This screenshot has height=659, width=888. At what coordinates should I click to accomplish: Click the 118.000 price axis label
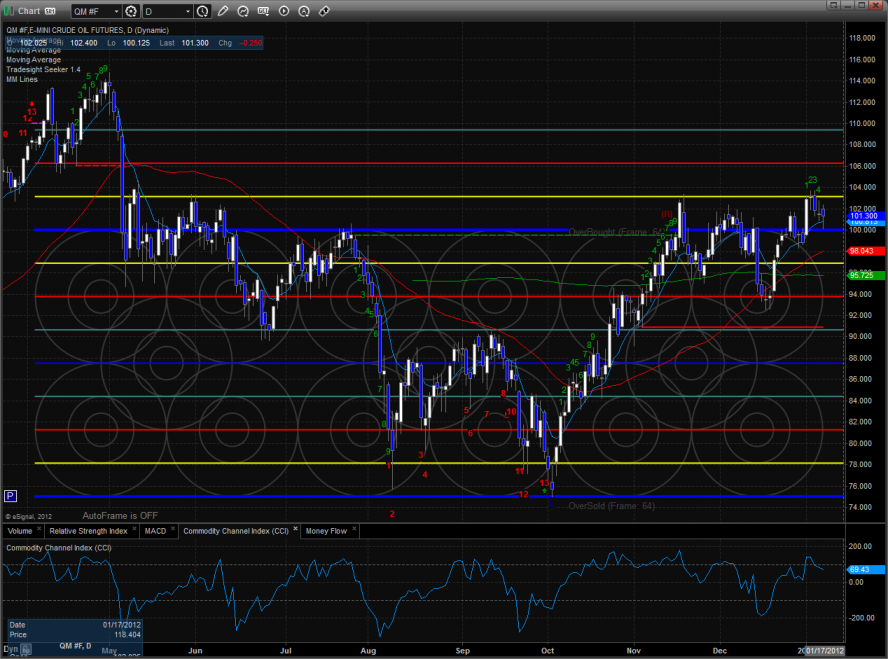tap(862, 38)
